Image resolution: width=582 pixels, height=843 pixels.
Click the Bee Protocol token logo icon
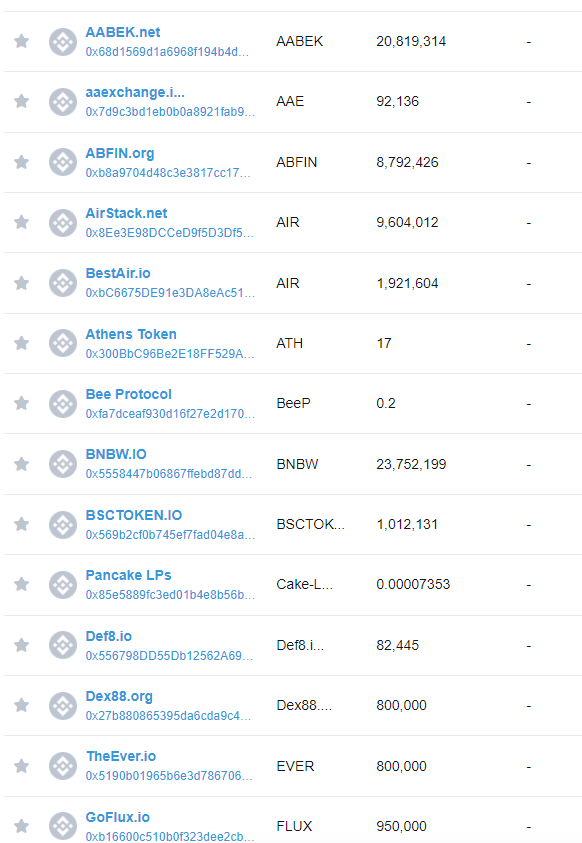pyautogui.click(x=63, y=403)
